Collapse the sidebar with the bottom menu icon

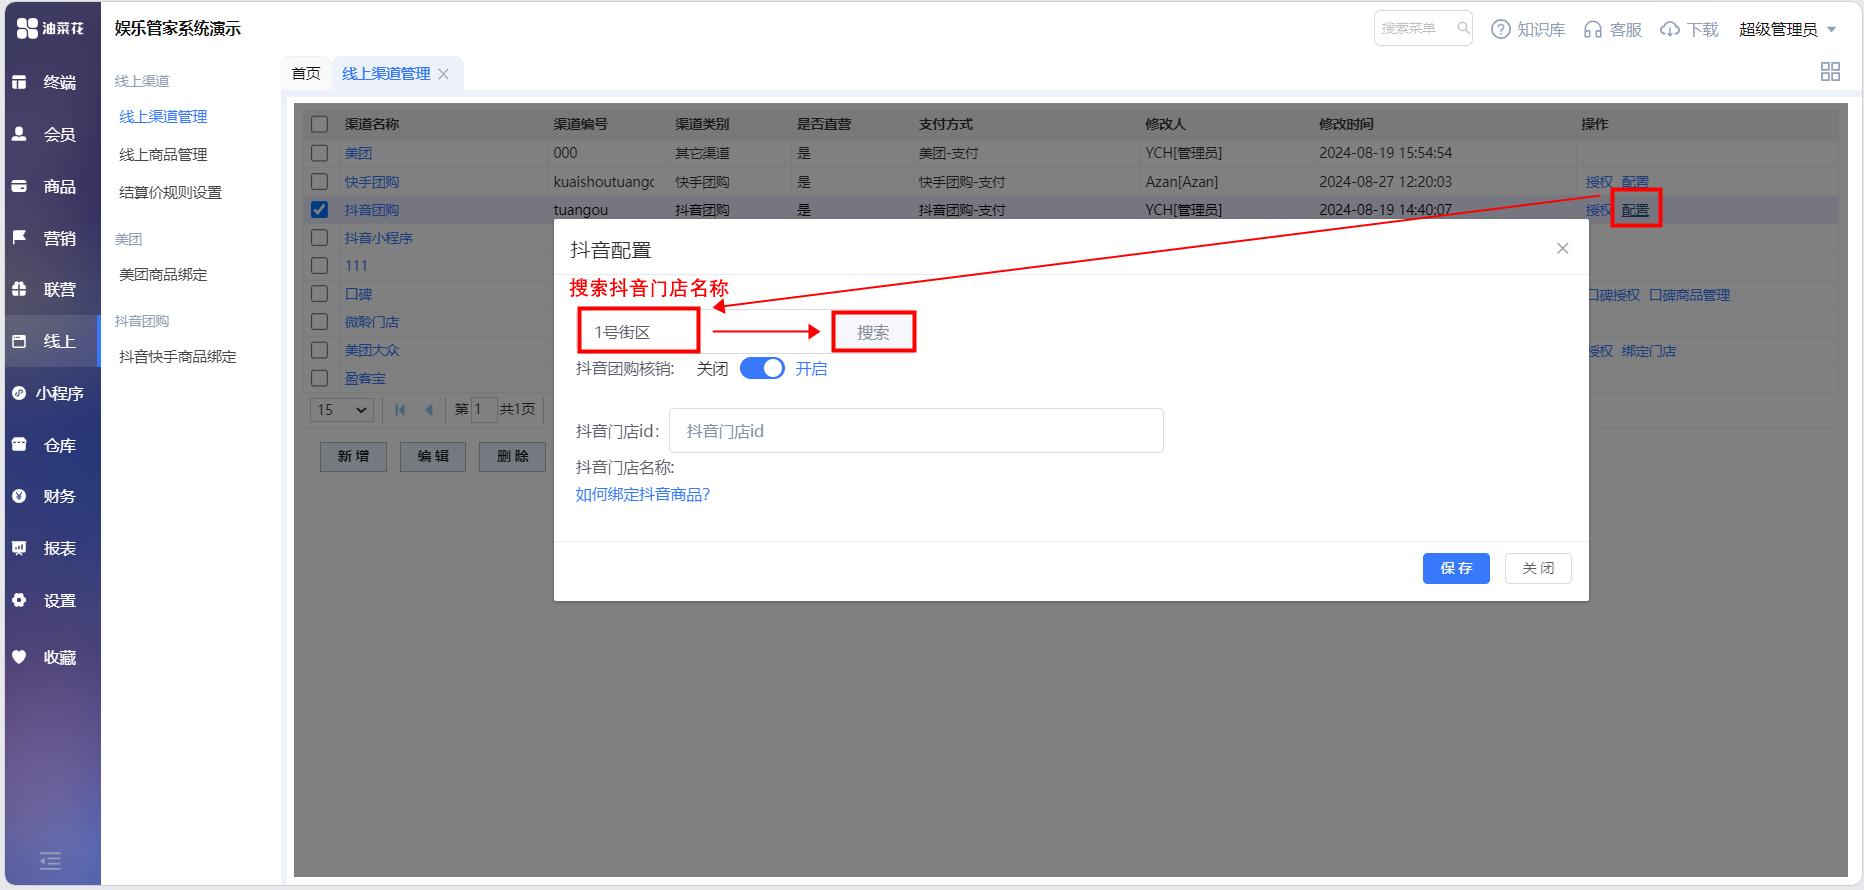click(50, 860)
